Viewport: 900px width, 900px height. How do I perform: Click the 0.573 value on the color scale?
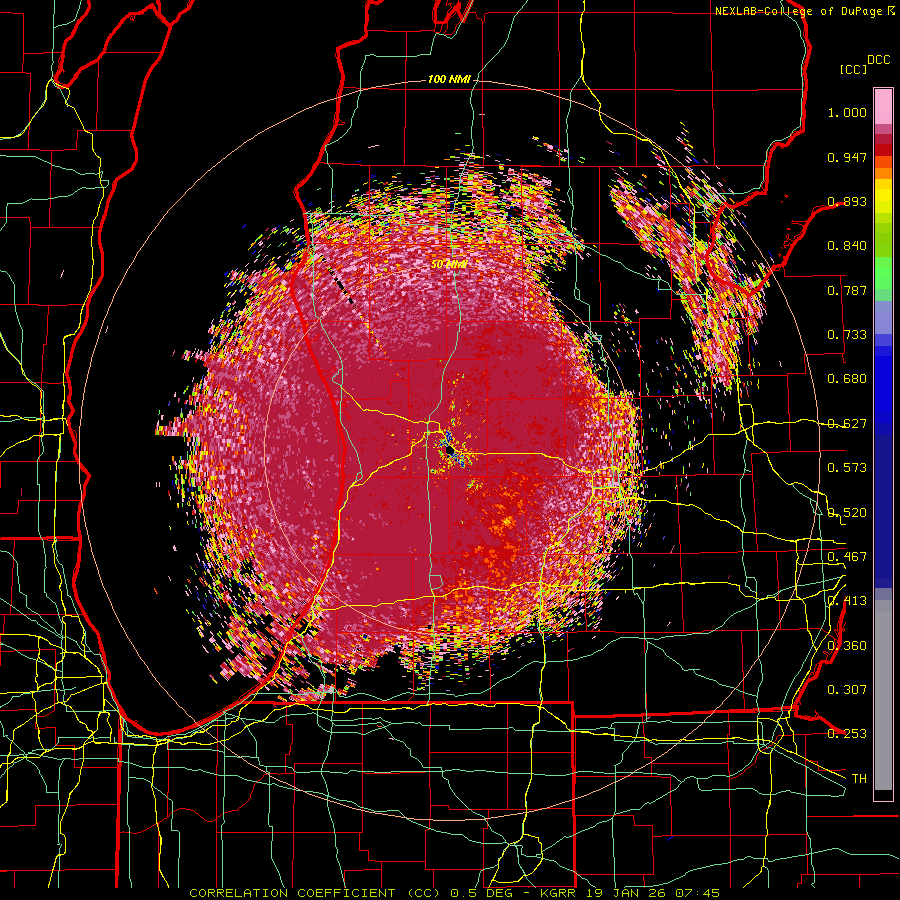coord(847,468)
